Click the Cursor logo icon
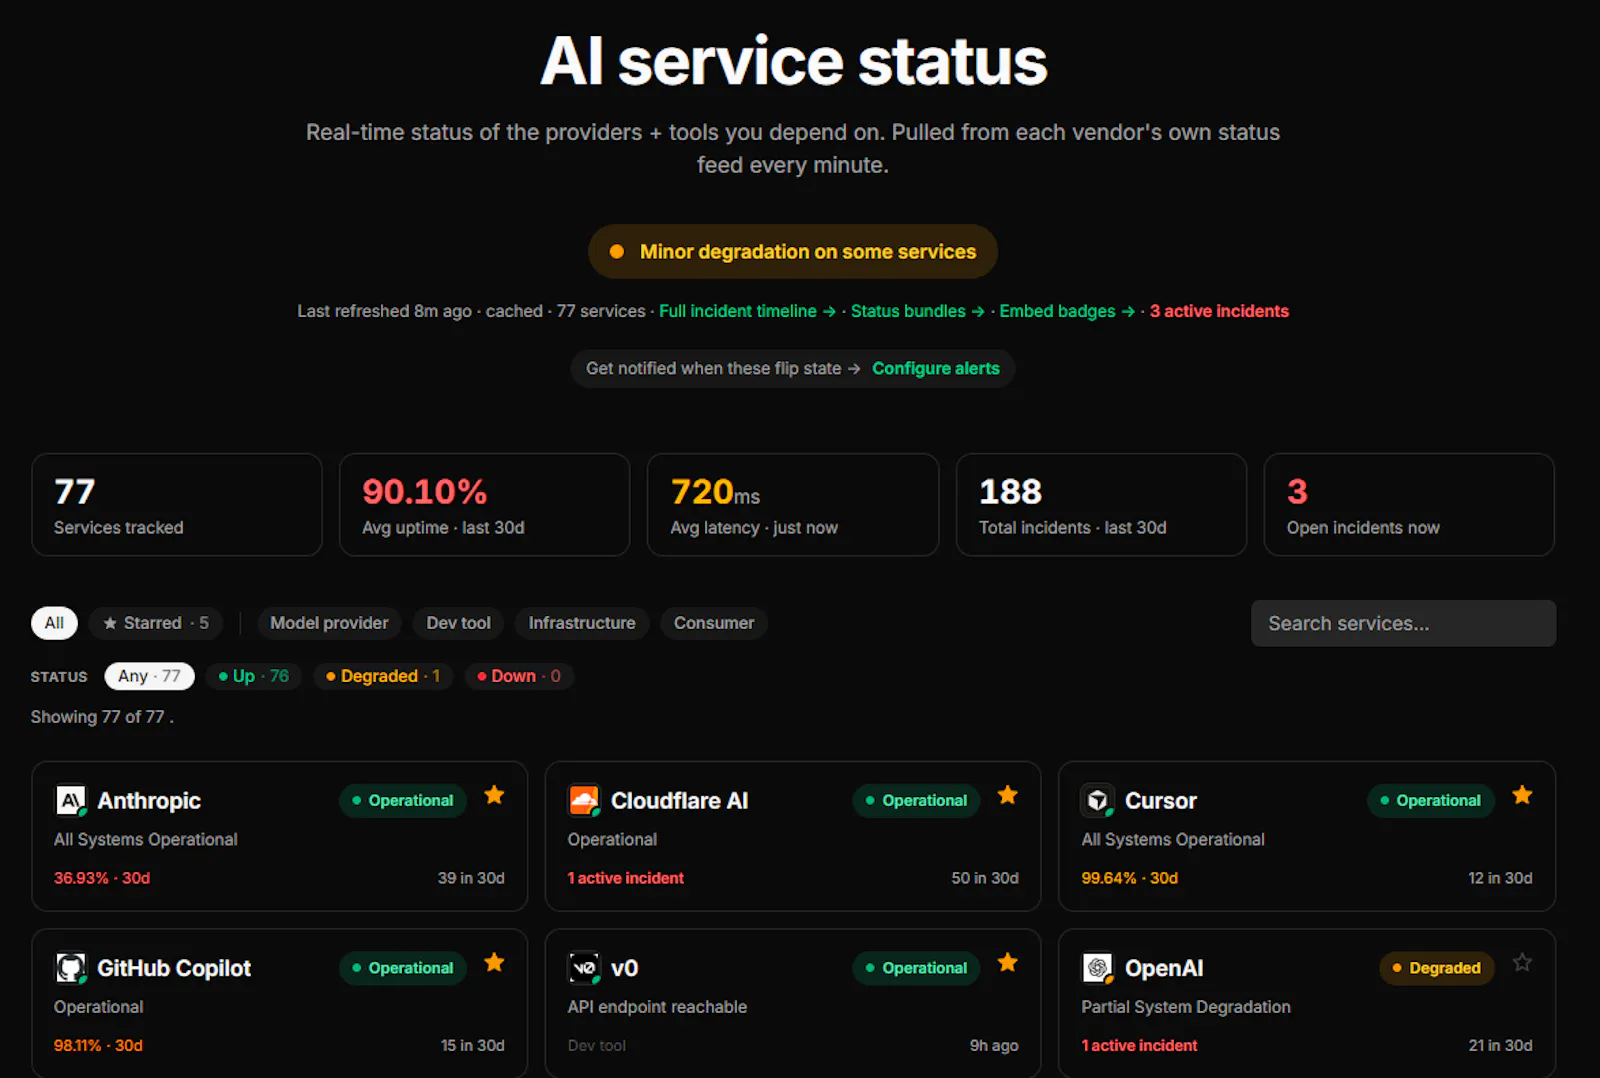The image size is (1600, 1078). tap(1098, 800)
